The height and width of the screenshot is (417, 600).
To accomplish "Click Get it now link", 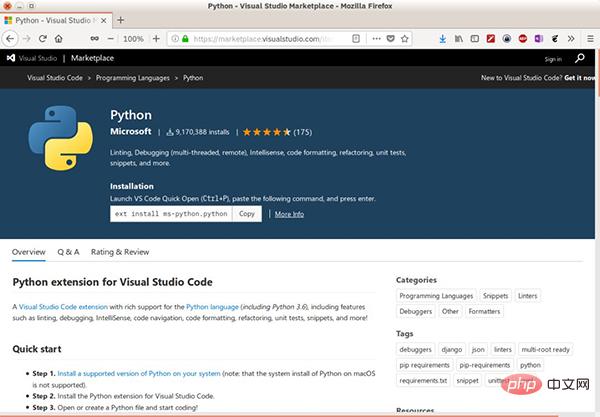I will point(579,78).
